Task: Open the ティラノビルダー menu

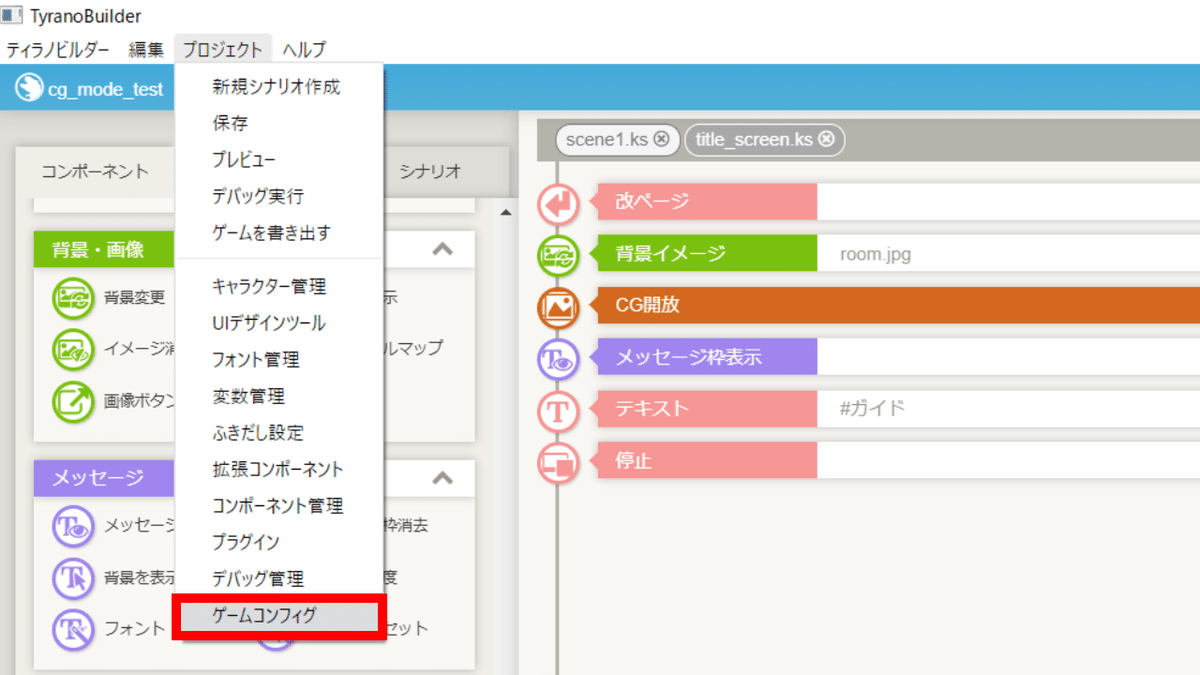Action: tap(58, 49)
